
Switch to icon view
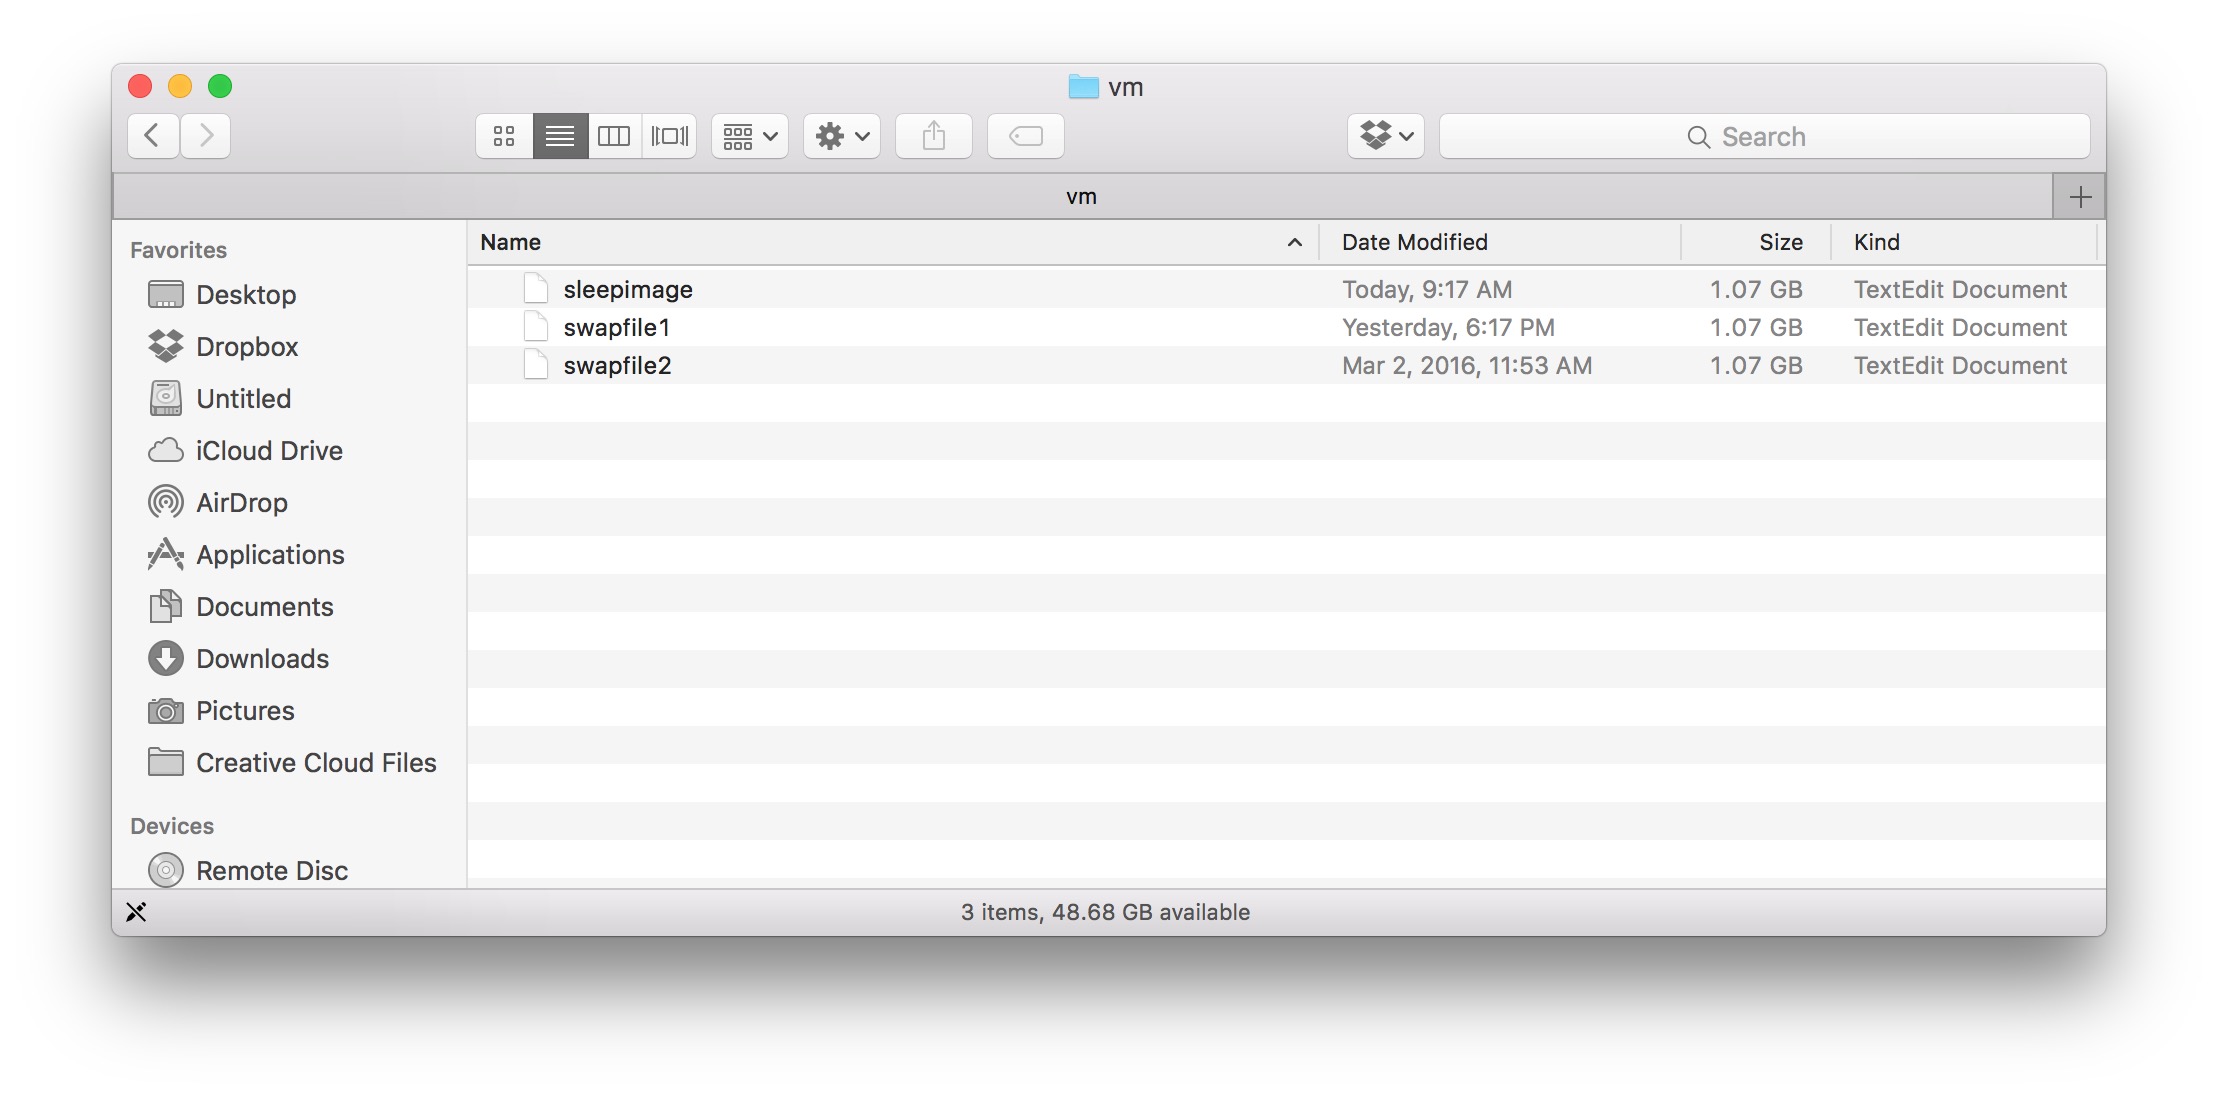(x=504, y=136)
